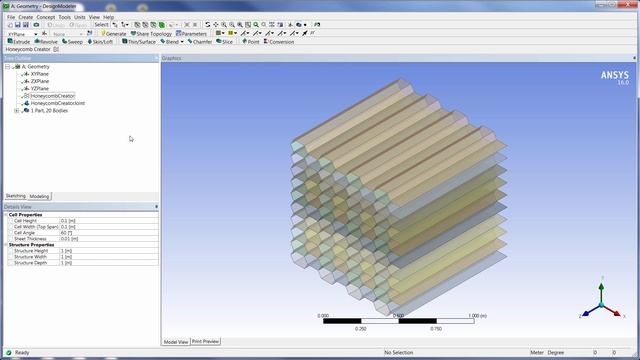Collapse the Structure Properties section
The image size is (640, 360).
pyautogui.click(x=6, y=245)
